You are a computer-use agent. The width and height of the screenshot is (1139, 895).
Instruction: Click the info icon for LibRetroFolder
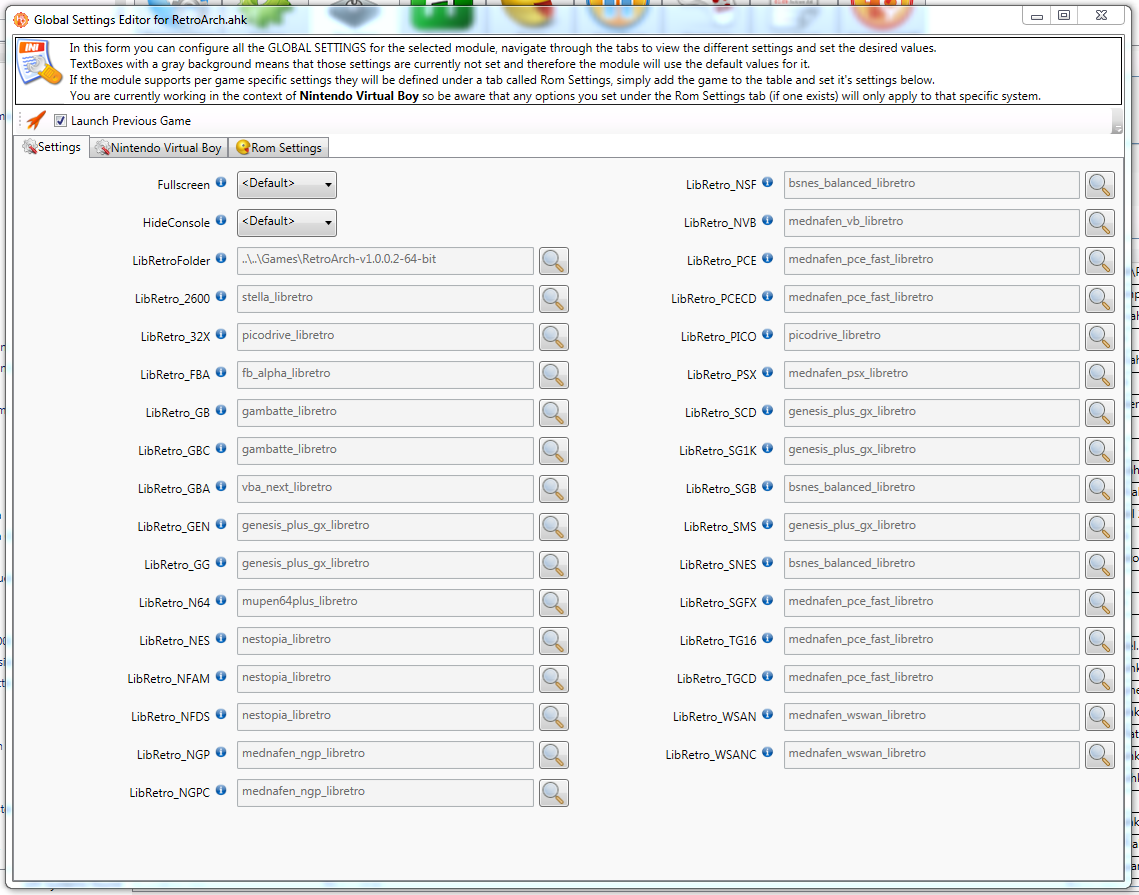pos(221,259)
